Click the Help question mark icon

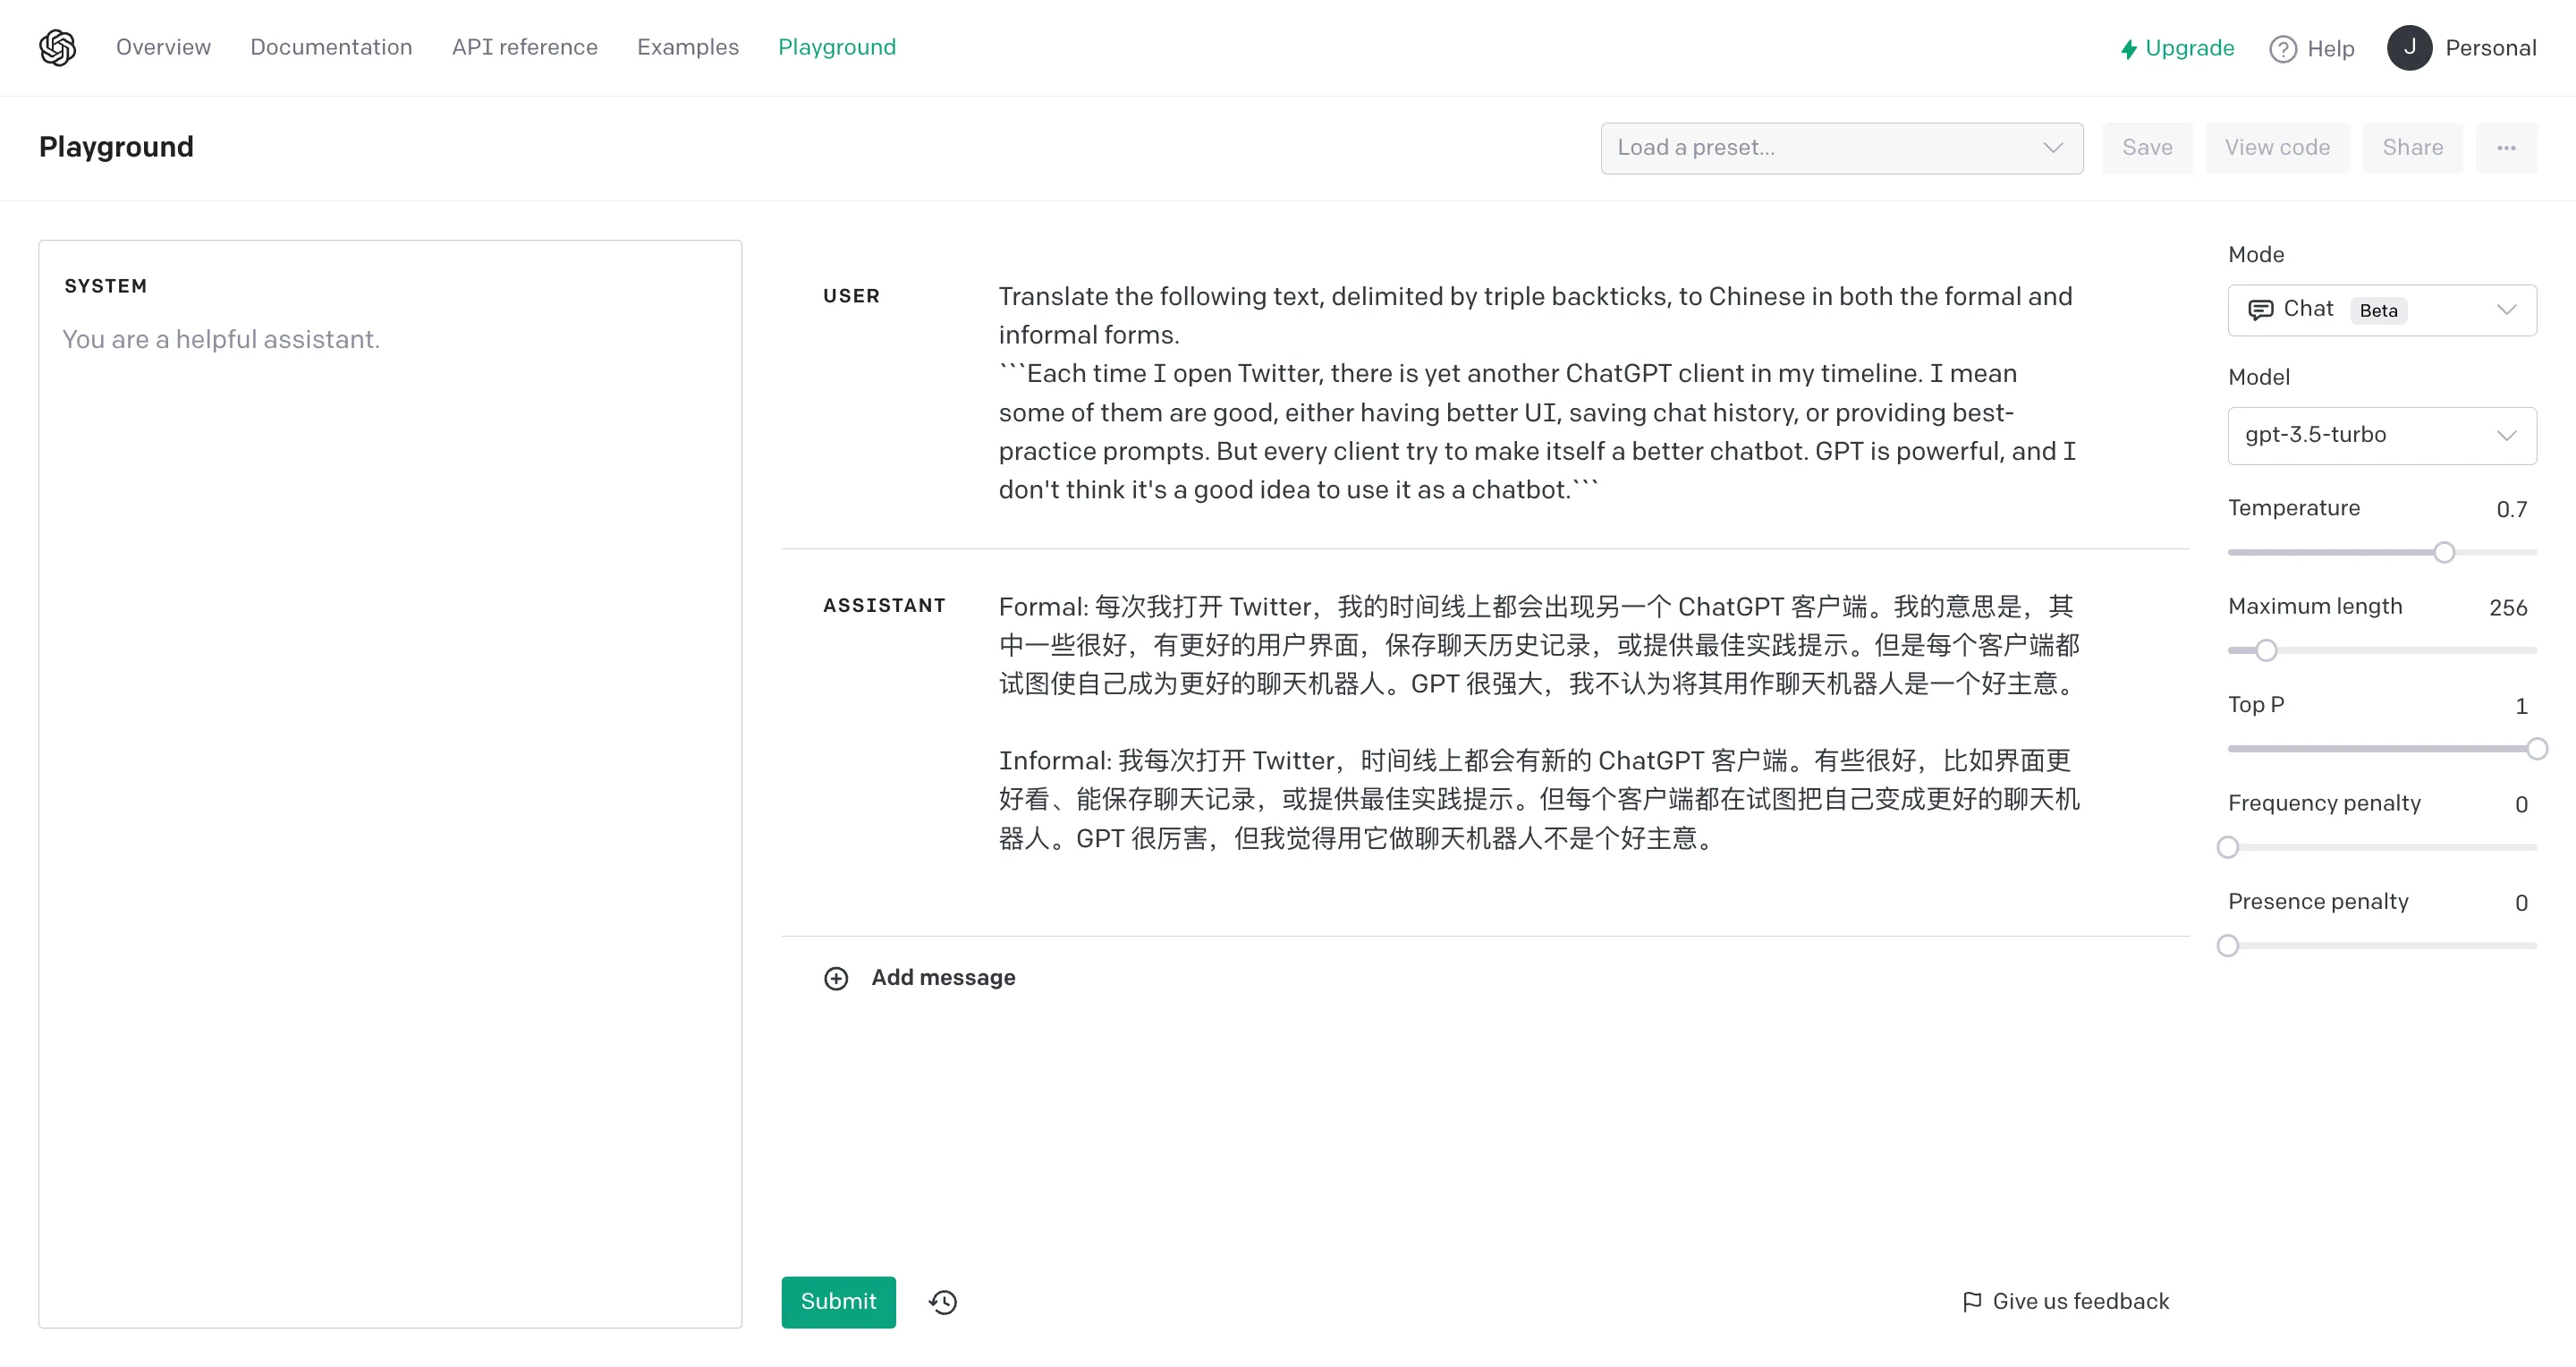tap(2283, 49)
